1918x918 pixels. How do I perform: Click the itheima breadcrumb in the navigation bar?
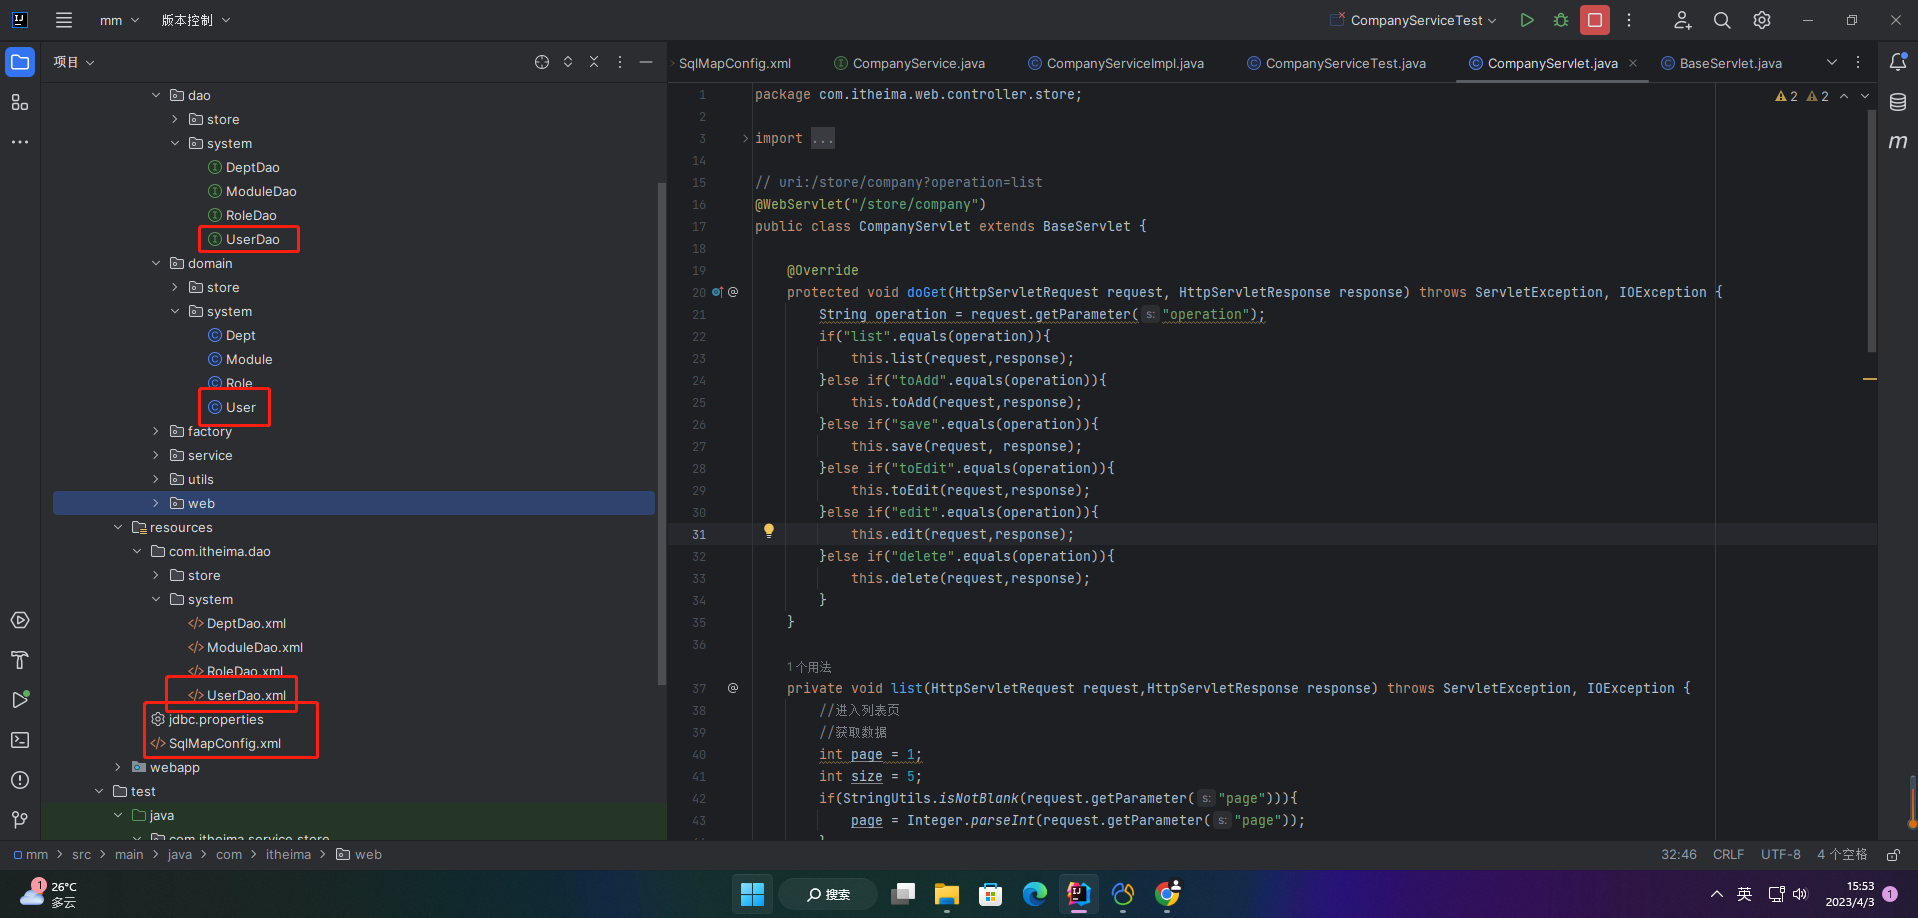pyautogui.click(x=288, y=855)
